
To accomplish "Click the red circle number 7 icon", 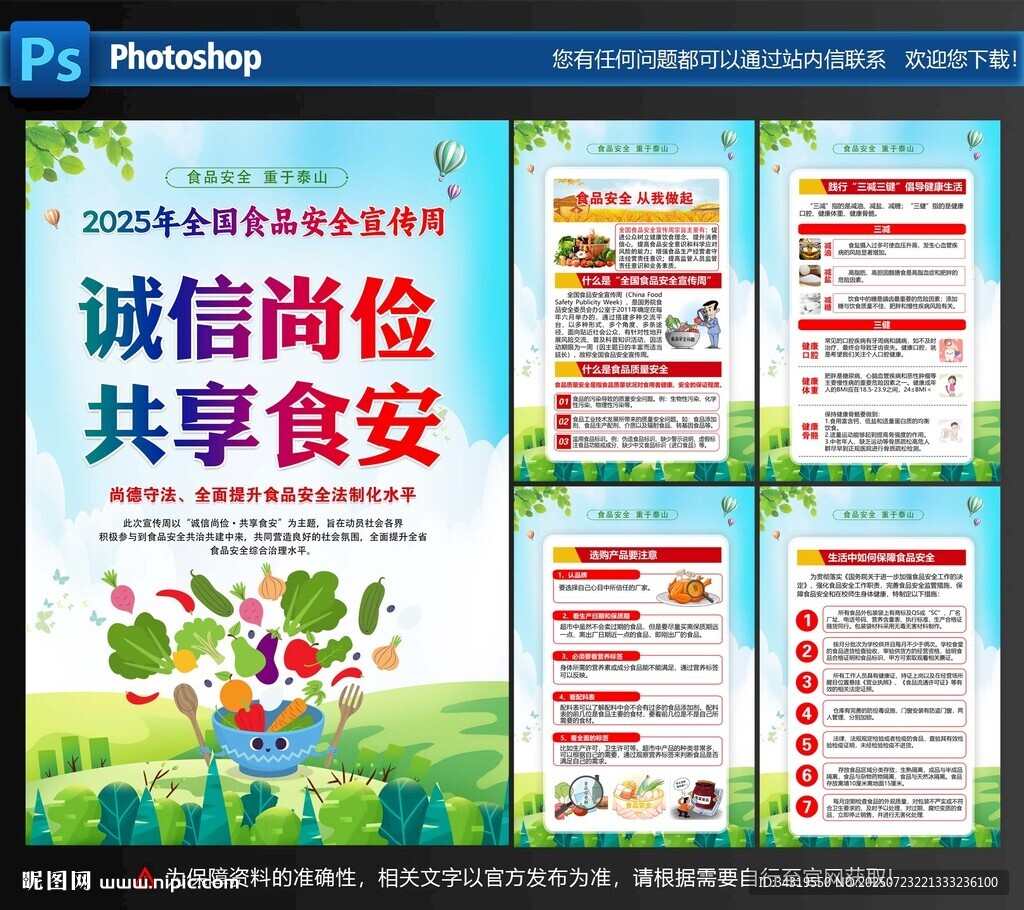I will pyautogui.click(x=807, y=806).
